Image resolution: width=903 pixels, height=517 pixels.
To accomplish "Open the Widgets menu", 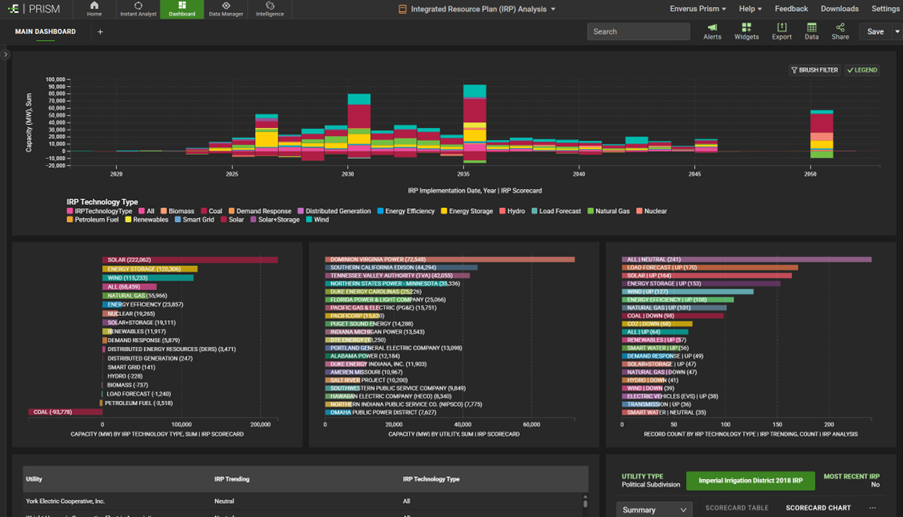I will [x=746, y=31].
